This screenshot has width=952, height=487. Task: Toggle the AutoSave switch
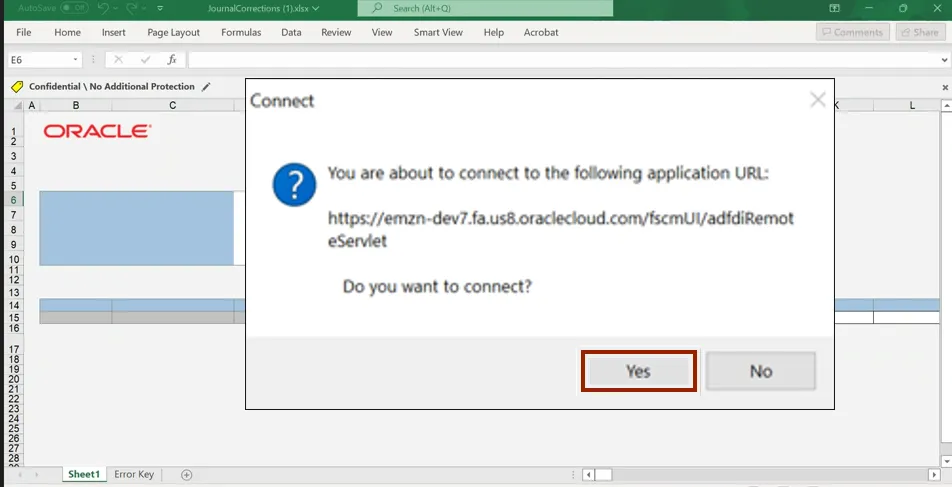click(x=75, y=8)
